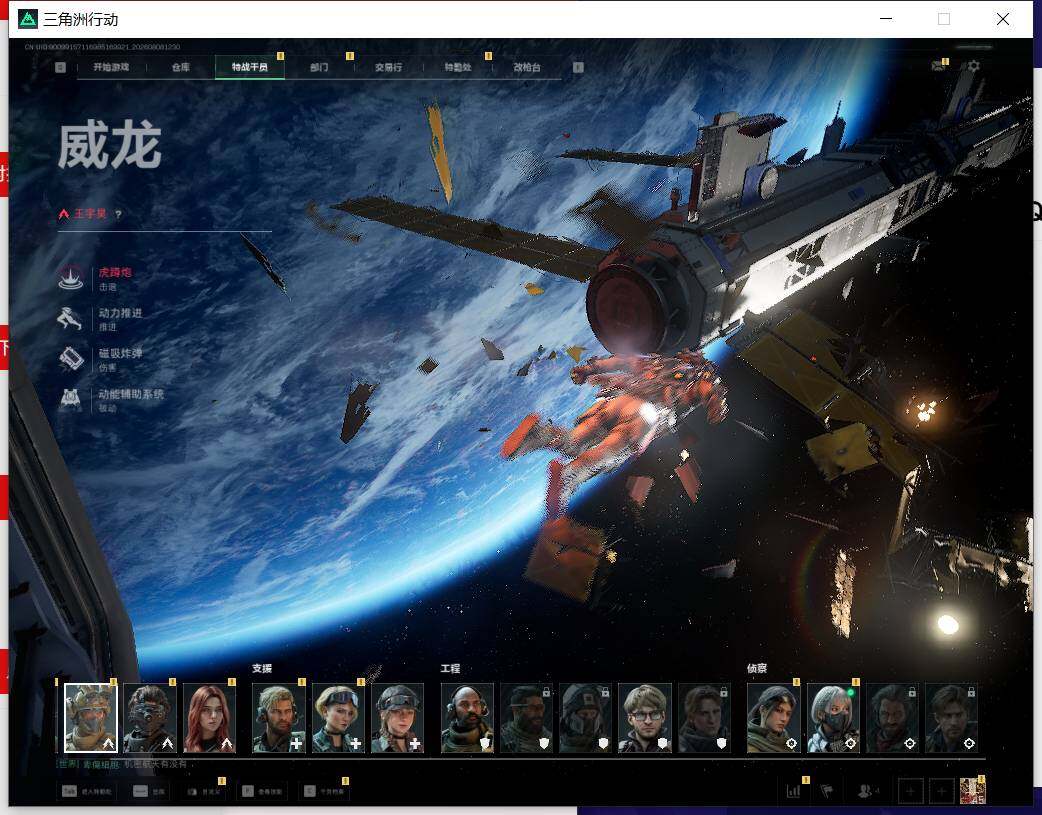Screen dimensions: 1042x815
Task: Open the bar-chart statistics icon
Action: pyautogui.click(x=793, y=791)
